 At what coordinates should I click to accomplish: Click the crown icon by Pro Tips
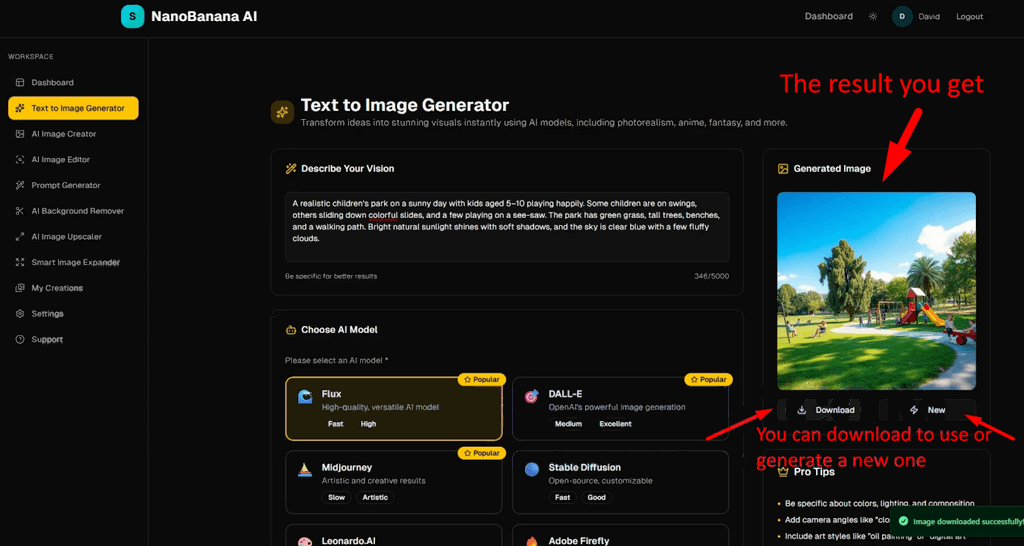click(782, 472)
